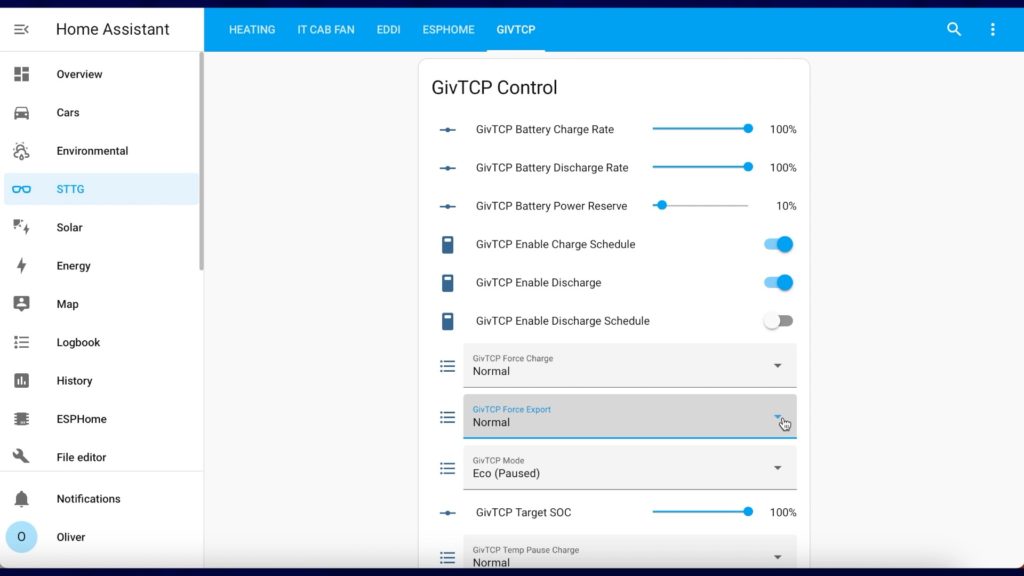Switch to the HEATING tab
1024x576 pixels.
tap(252, 29)
